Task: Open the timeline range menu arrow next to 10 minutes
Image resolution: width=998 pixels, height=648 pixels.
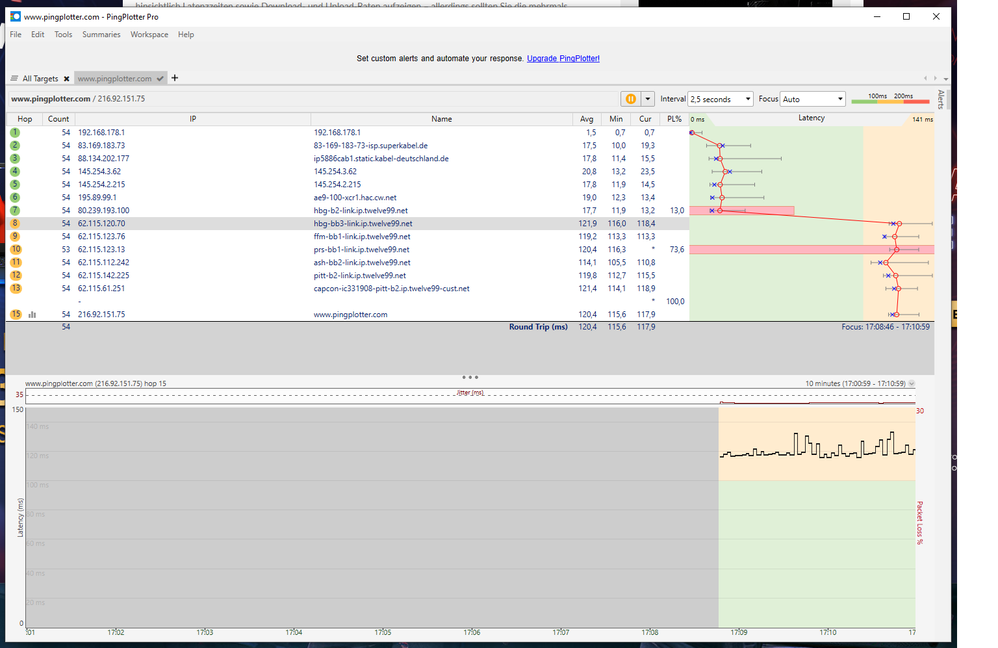Action: coord(911,383)
